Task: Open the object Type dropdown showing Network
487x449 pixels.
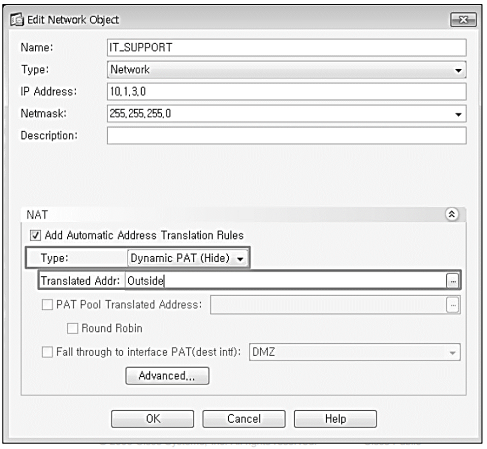Action: 287,70
